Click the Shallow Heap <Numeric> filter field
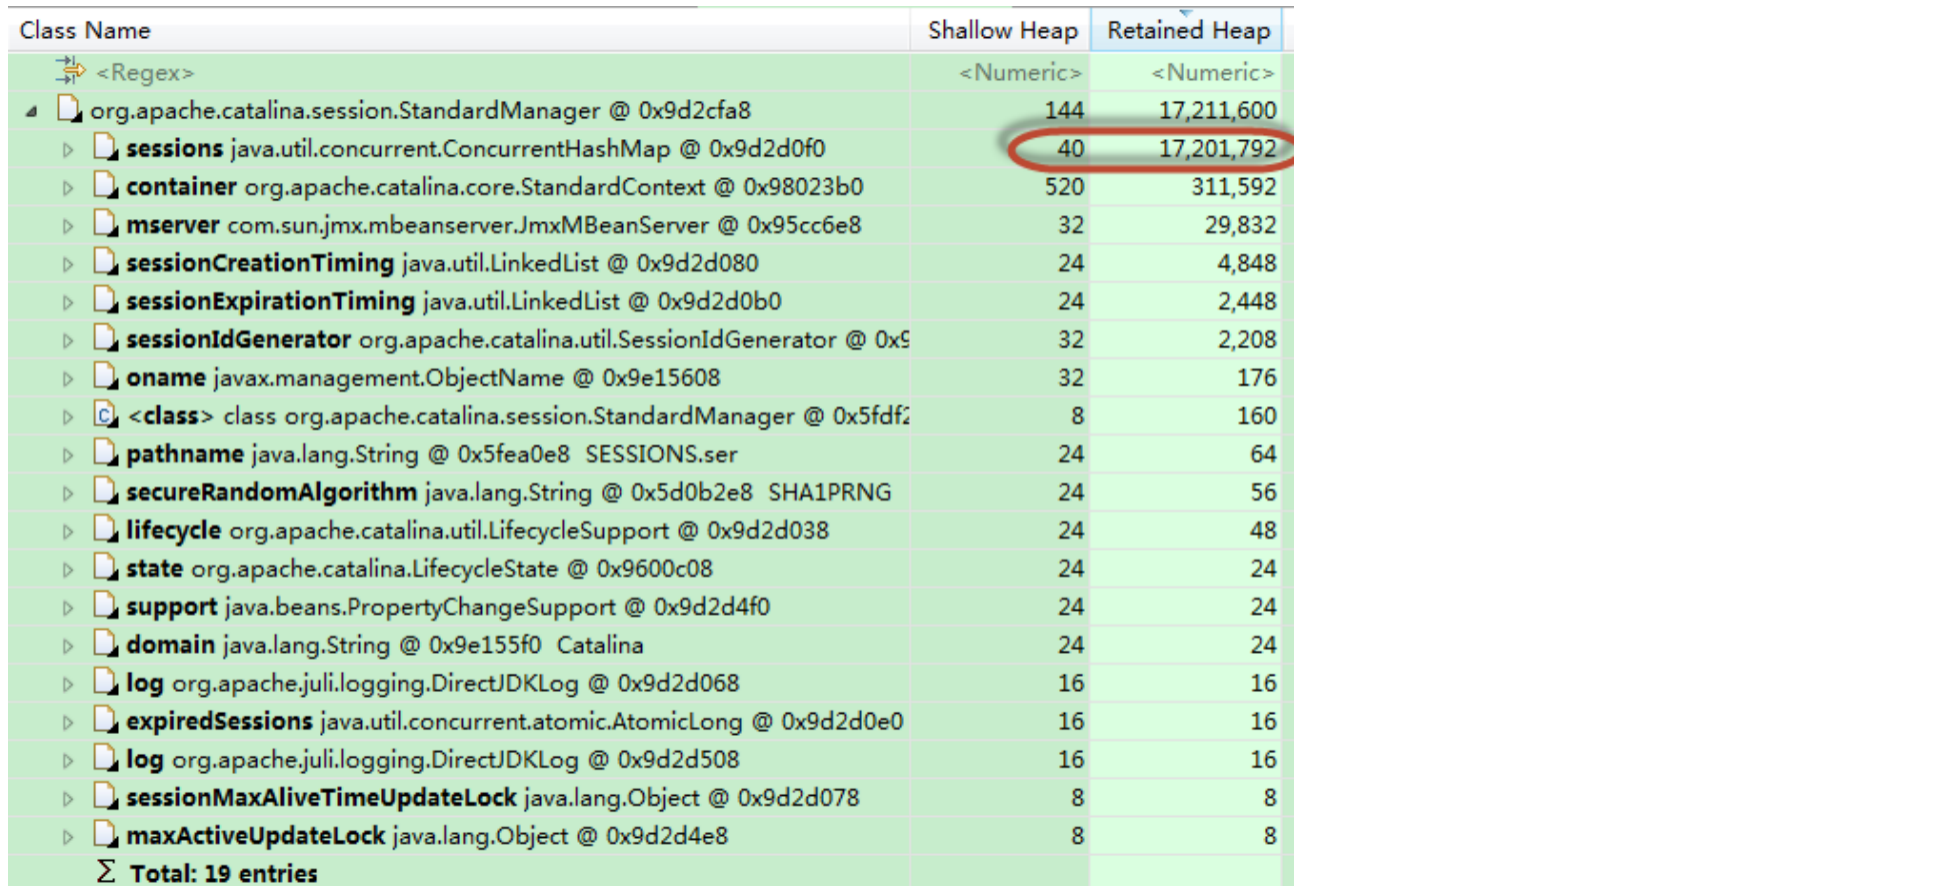This screenshot has height=894, width=1952. point(1020,73)
